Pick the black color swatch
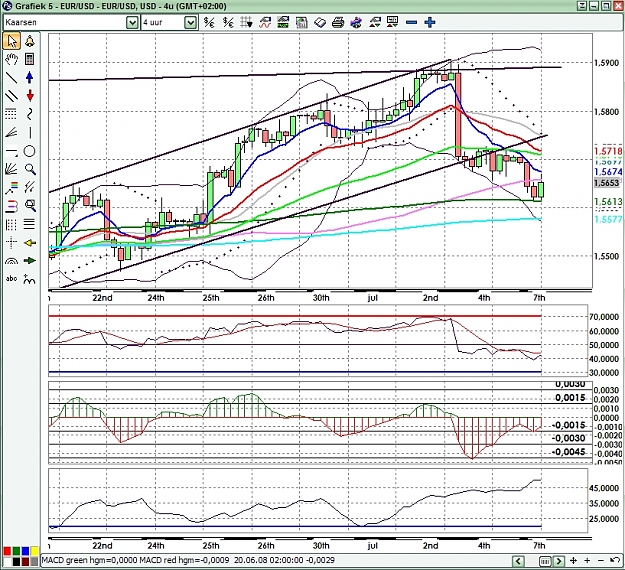Image resolution: width=625 pixels, height=570 pixels. click(16, 561)
